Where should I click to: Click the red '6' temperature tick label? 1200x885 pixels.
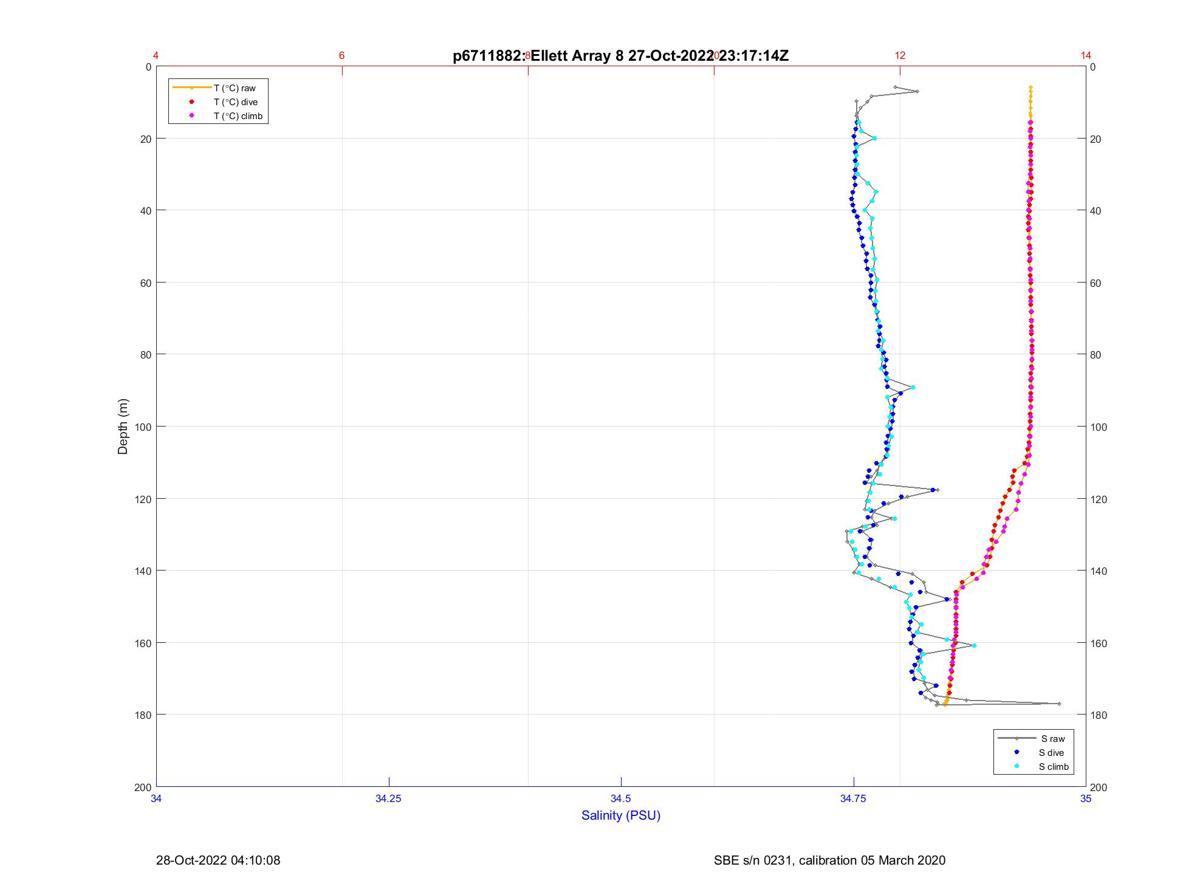(x=342, y=55)
